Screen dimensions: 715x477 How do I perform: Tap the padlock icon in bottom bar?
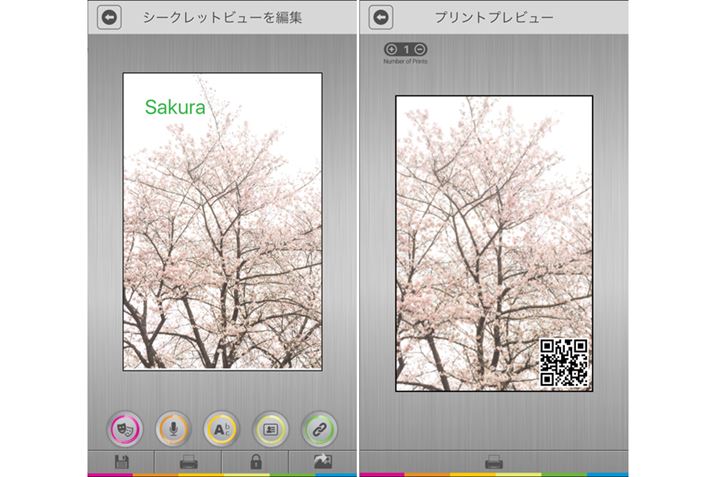coord(256,462)
